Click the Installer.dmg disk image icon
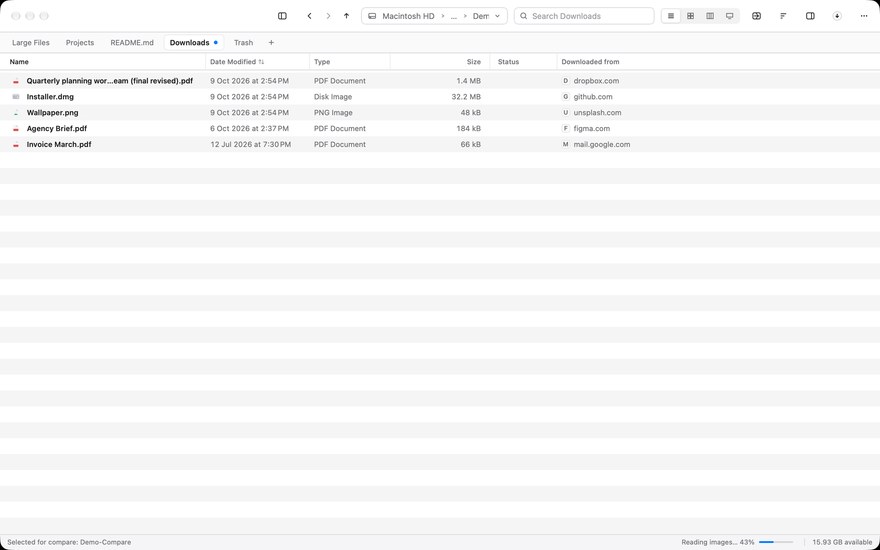 pyautogui.click(x=16, y=97)
